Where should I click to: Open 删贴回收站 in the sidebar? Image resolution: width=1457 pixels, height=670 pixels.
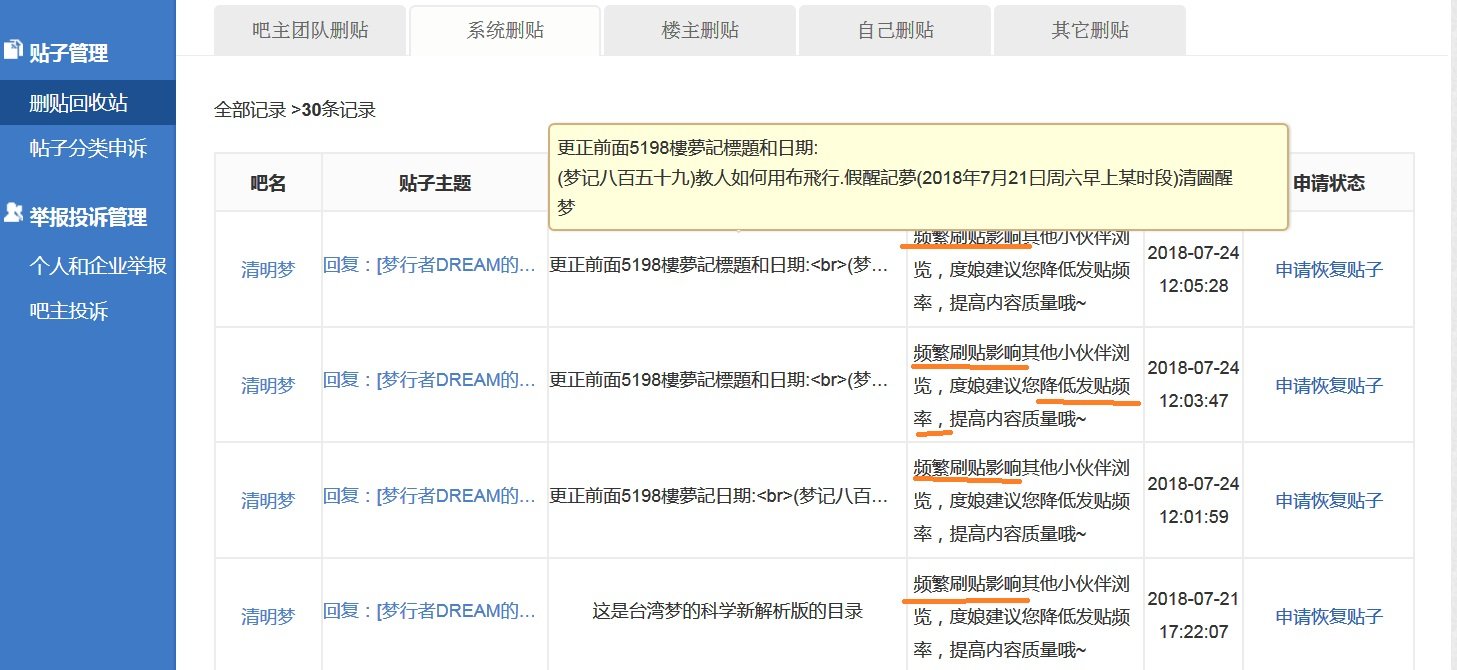(x=88, y=102)
